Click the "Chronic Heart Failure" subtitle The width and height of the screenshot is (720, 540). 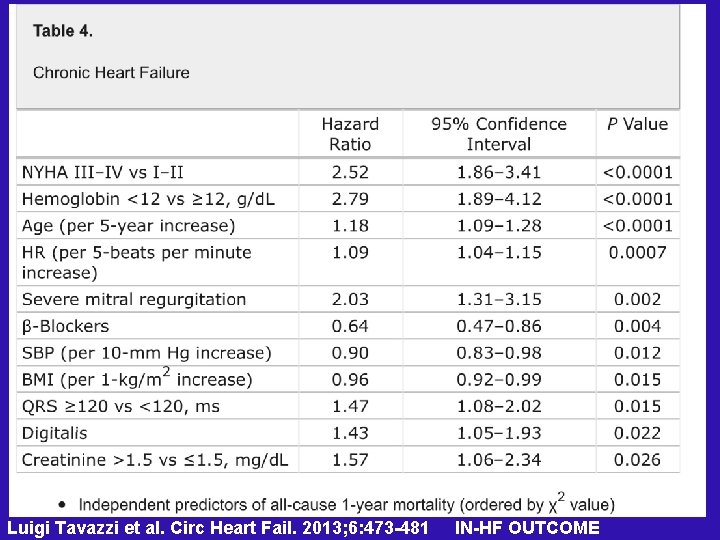(x=111, y=72)
